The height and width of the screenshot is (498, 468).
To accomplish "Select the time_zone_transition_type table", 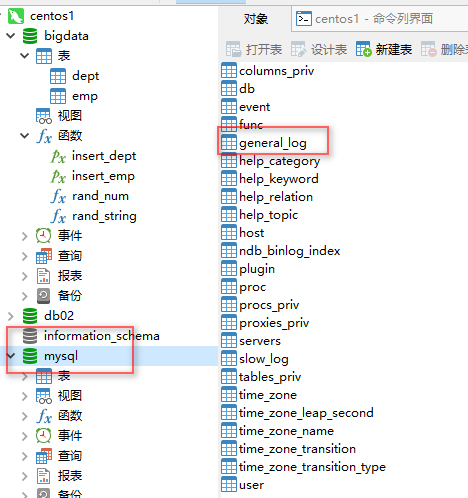I will coord(304,467).
